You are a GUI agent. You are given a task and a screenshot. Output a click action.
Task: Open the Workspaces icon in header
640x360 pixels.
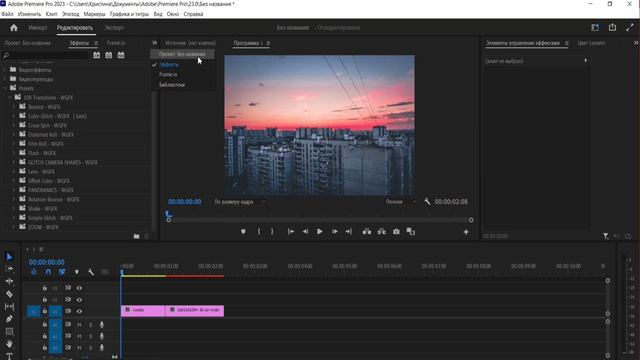coord(595,28)
